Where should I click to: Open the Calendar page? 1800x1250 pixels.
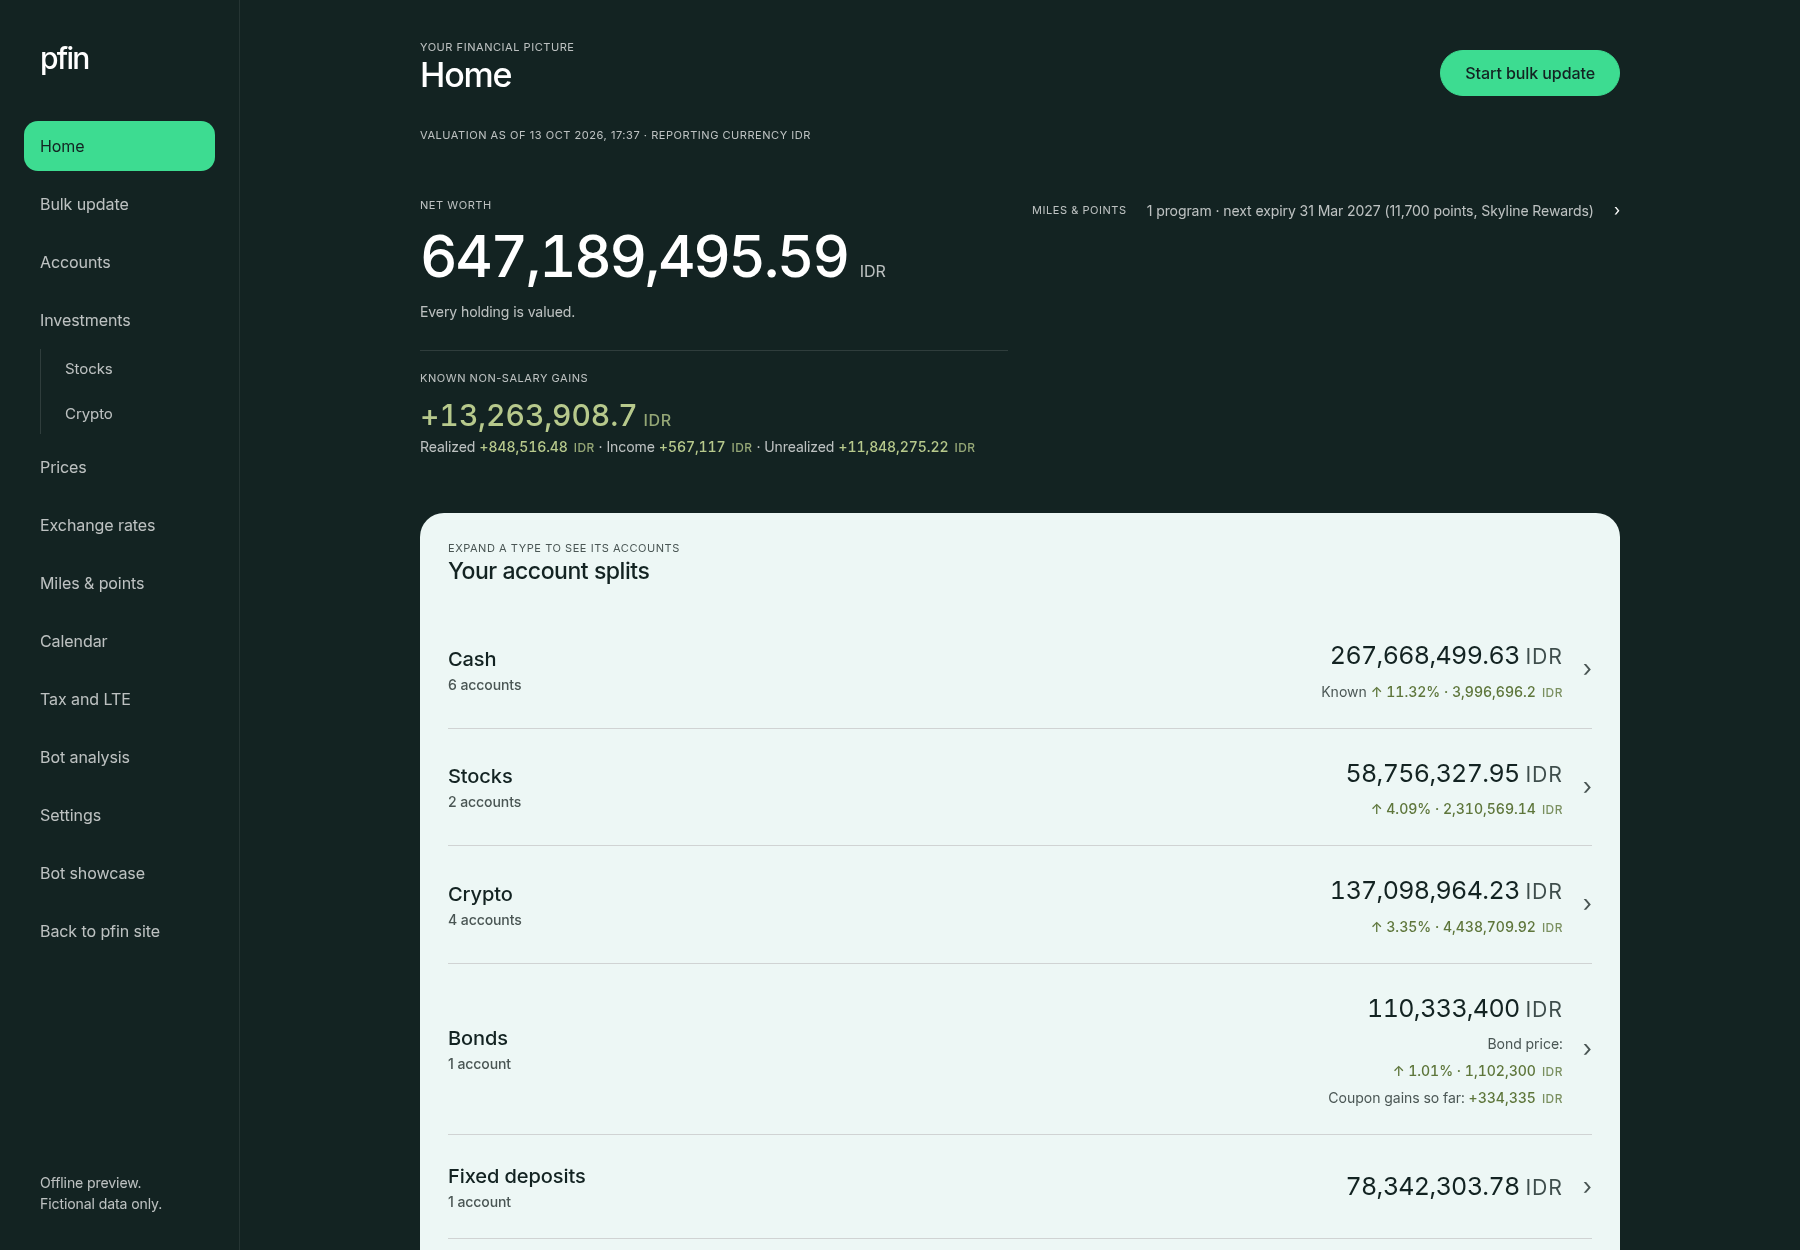[x=119, y=641]
